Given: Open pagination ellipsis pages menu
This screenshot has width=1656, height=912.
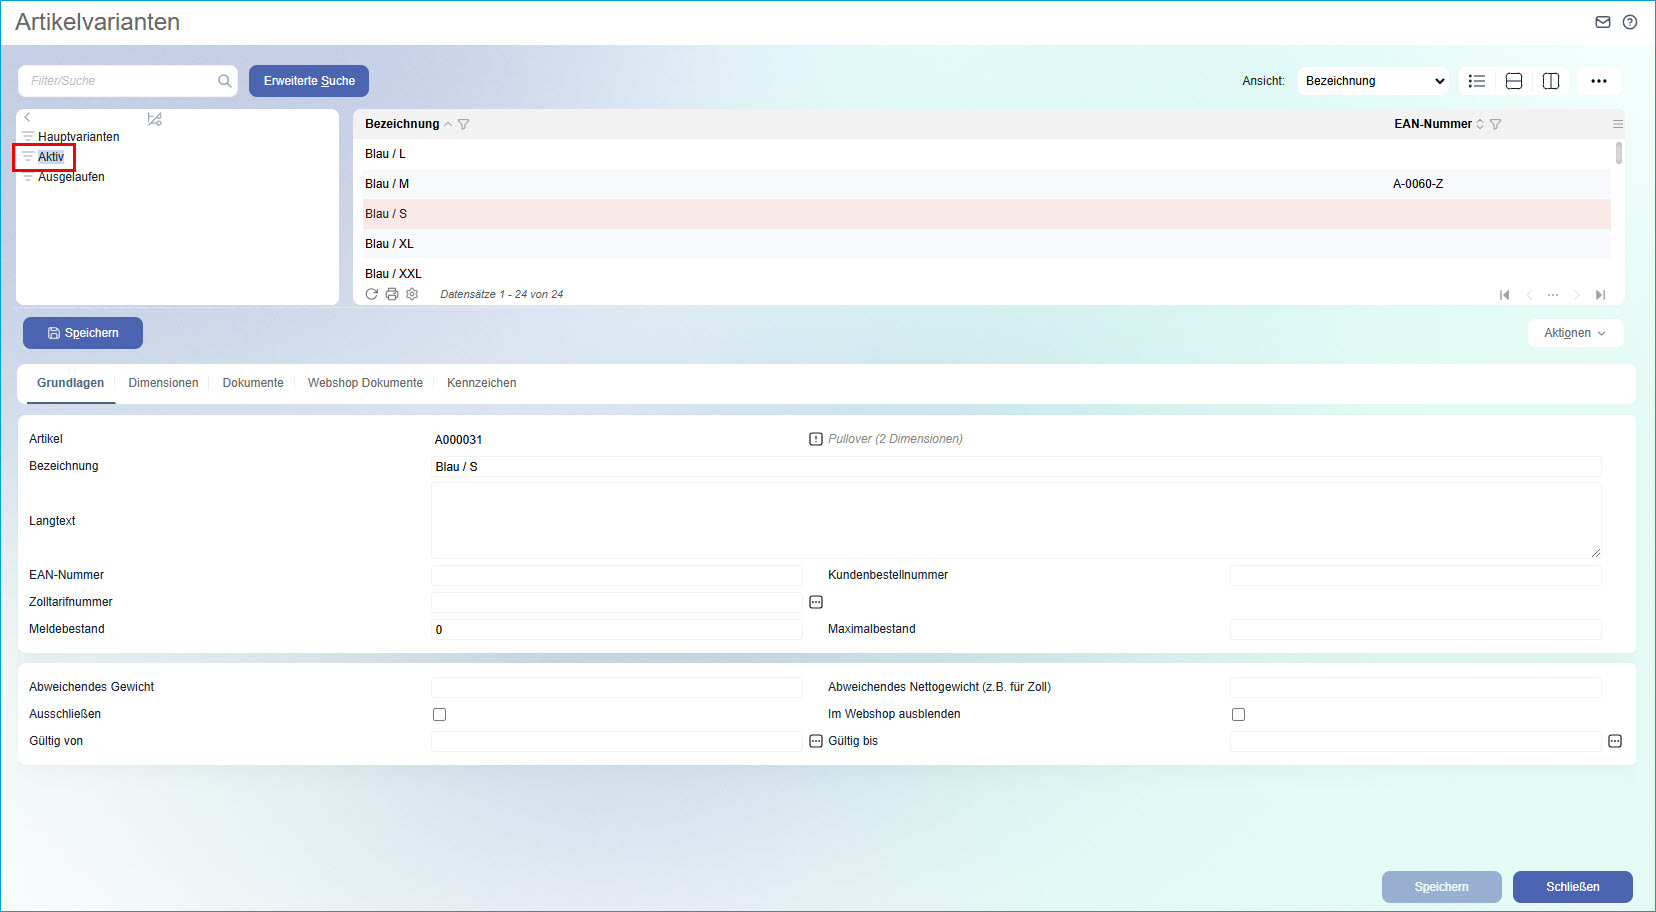Looking at the screenshot, I should [x=1553, y=295].
